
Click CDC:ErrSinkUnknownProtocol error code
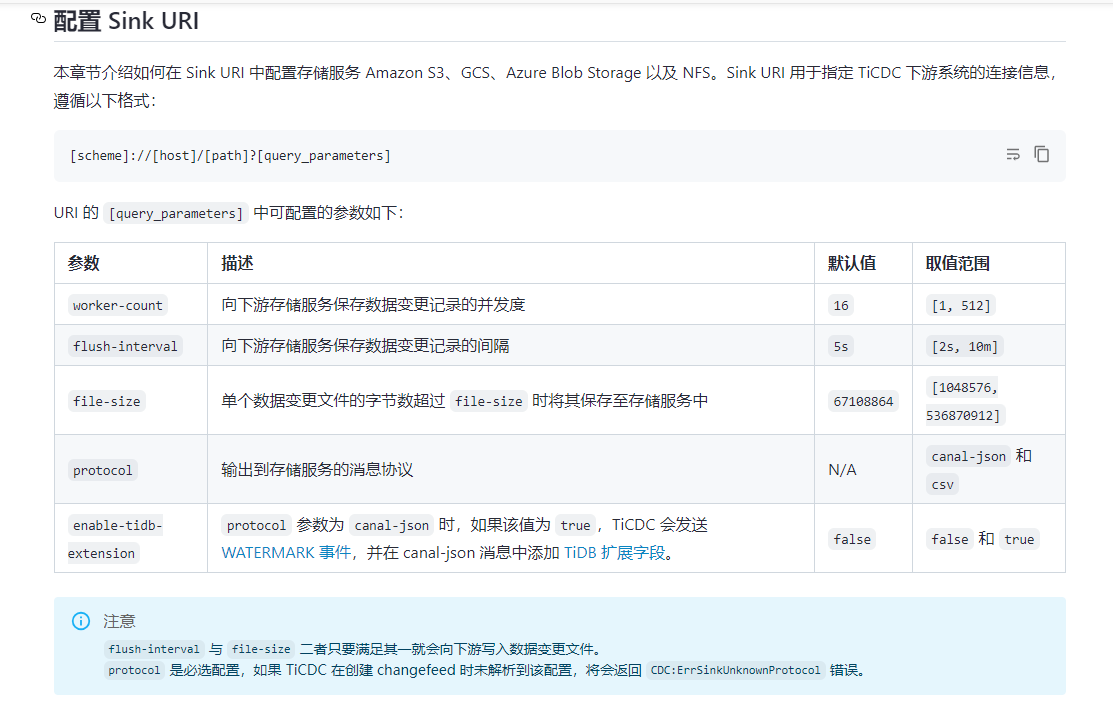[735, 670]
